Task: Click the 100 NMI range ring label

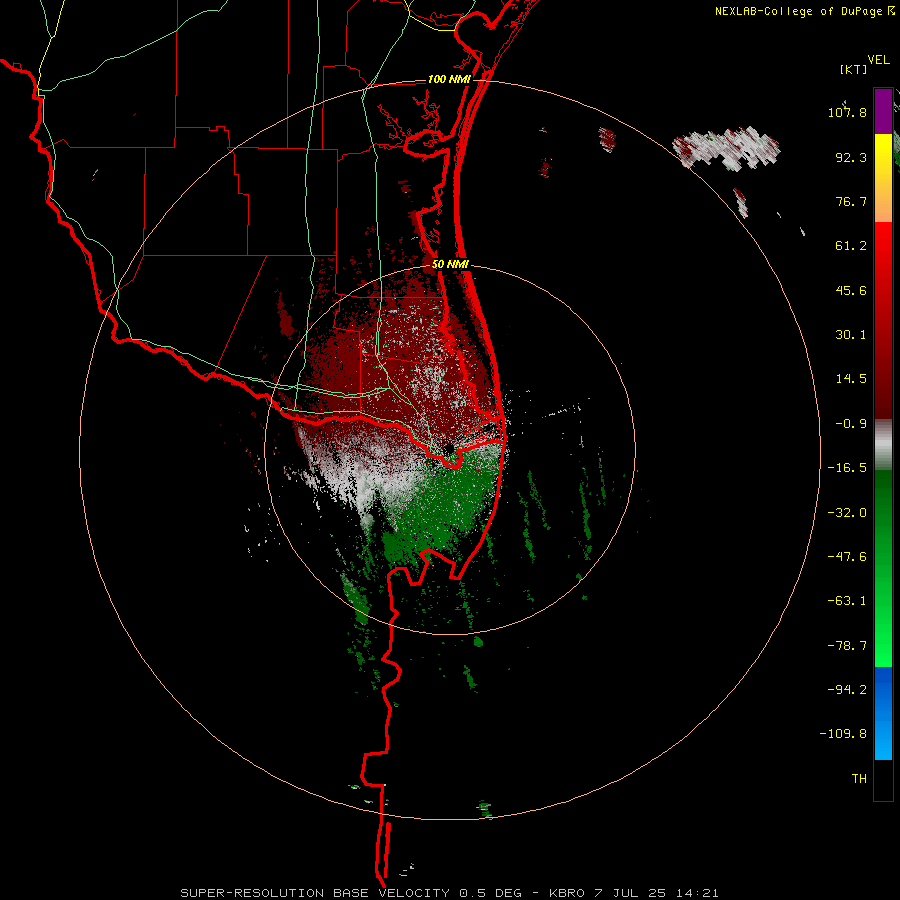Action: point(449,79)
